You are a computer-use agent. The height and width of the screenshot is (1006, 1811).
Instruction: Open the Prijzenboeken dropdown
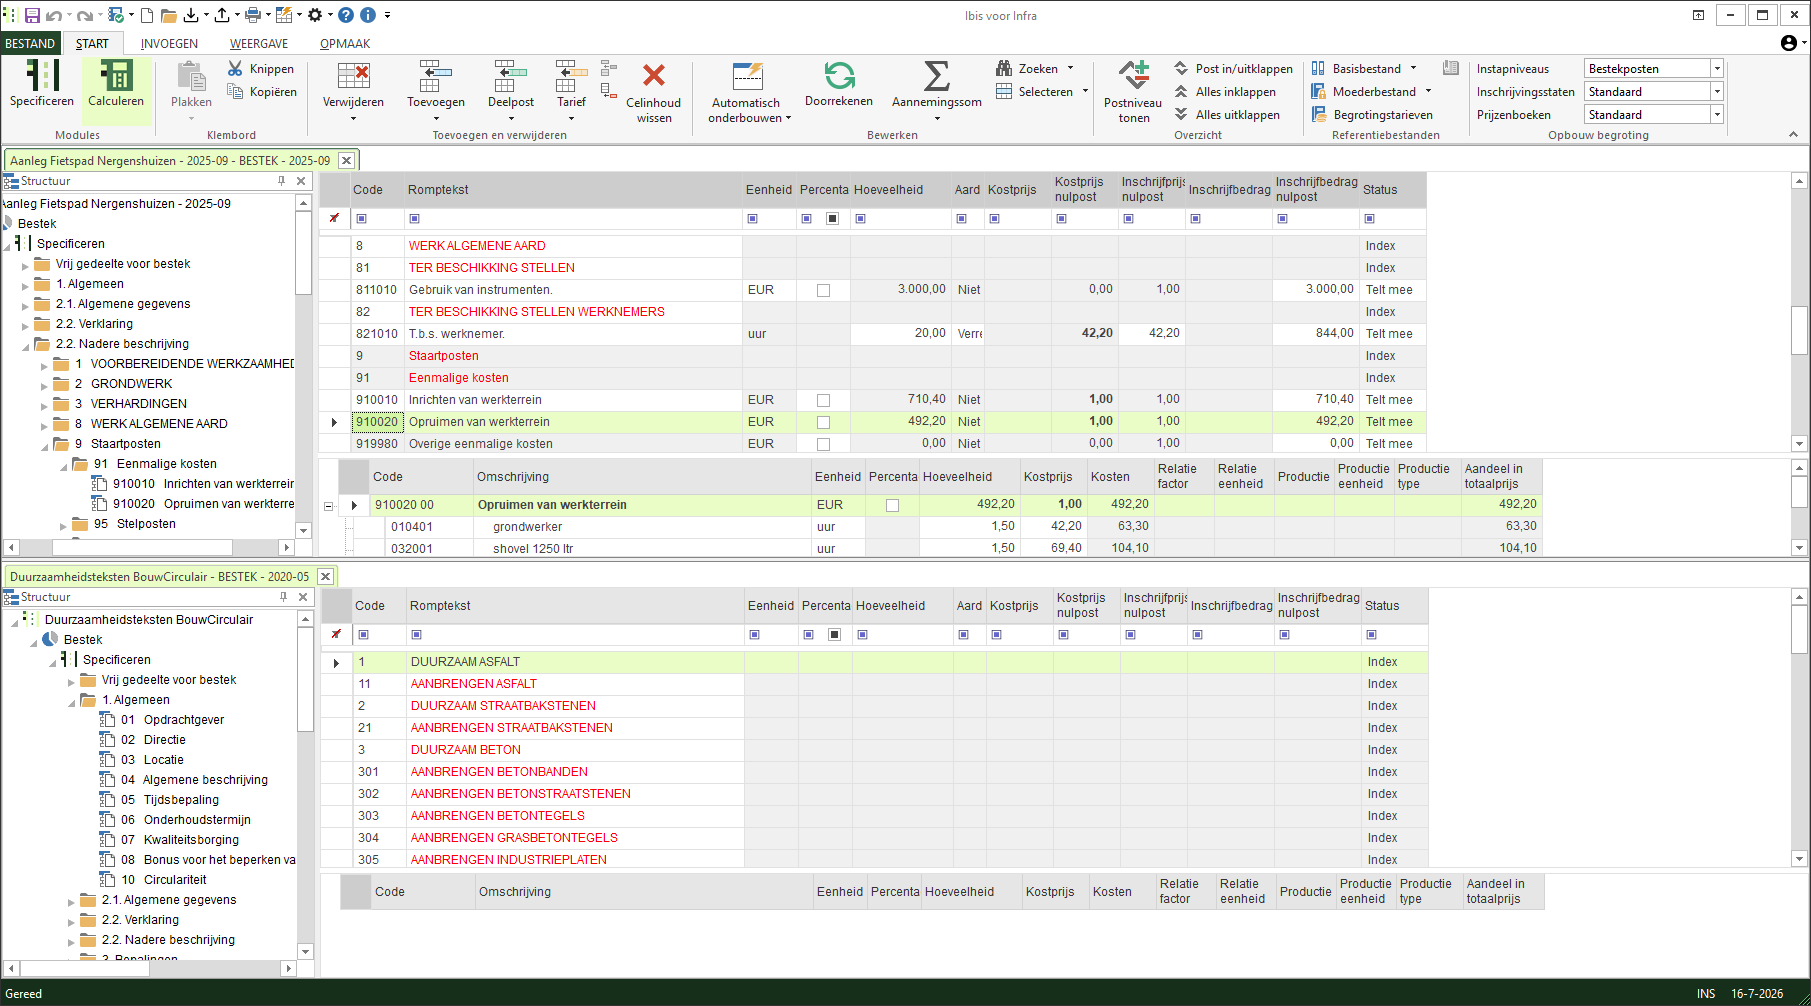(x=1716, y=114)
